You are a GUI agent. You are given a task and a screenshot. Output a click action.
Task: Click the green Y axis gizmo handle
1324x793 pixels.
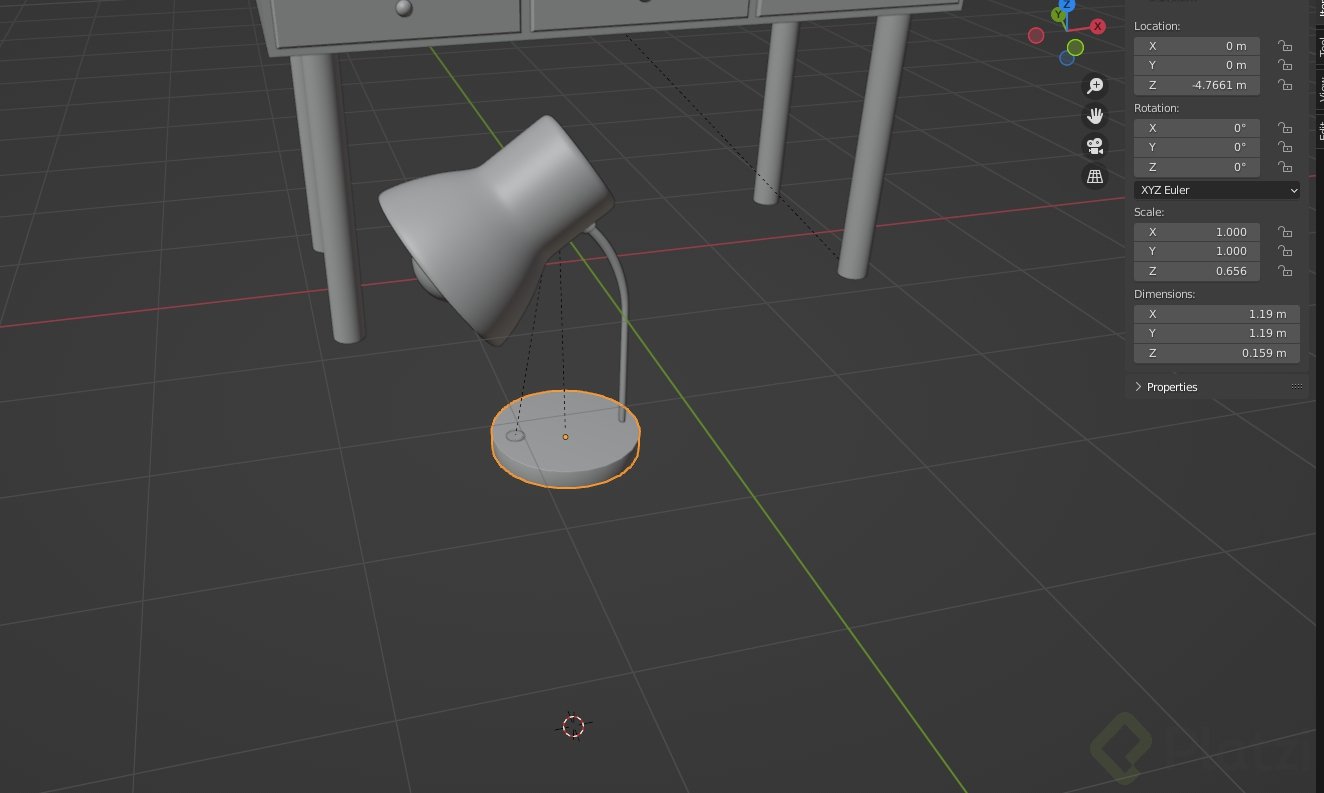(x=1058, y=15)
